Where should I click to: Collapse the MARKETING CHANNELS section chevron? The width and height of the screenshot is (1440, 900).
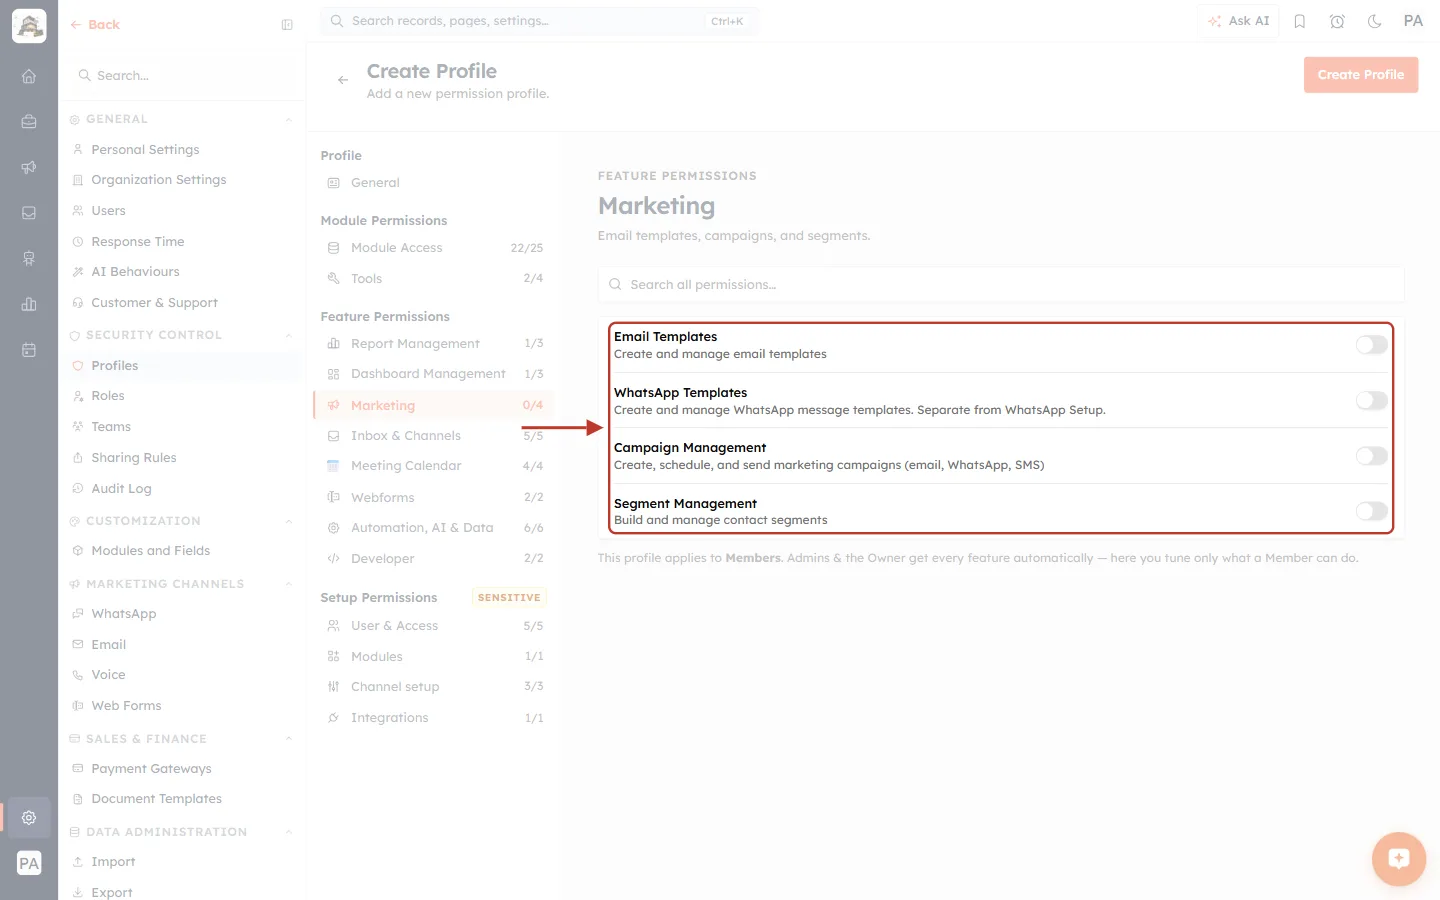click(289, 585)
